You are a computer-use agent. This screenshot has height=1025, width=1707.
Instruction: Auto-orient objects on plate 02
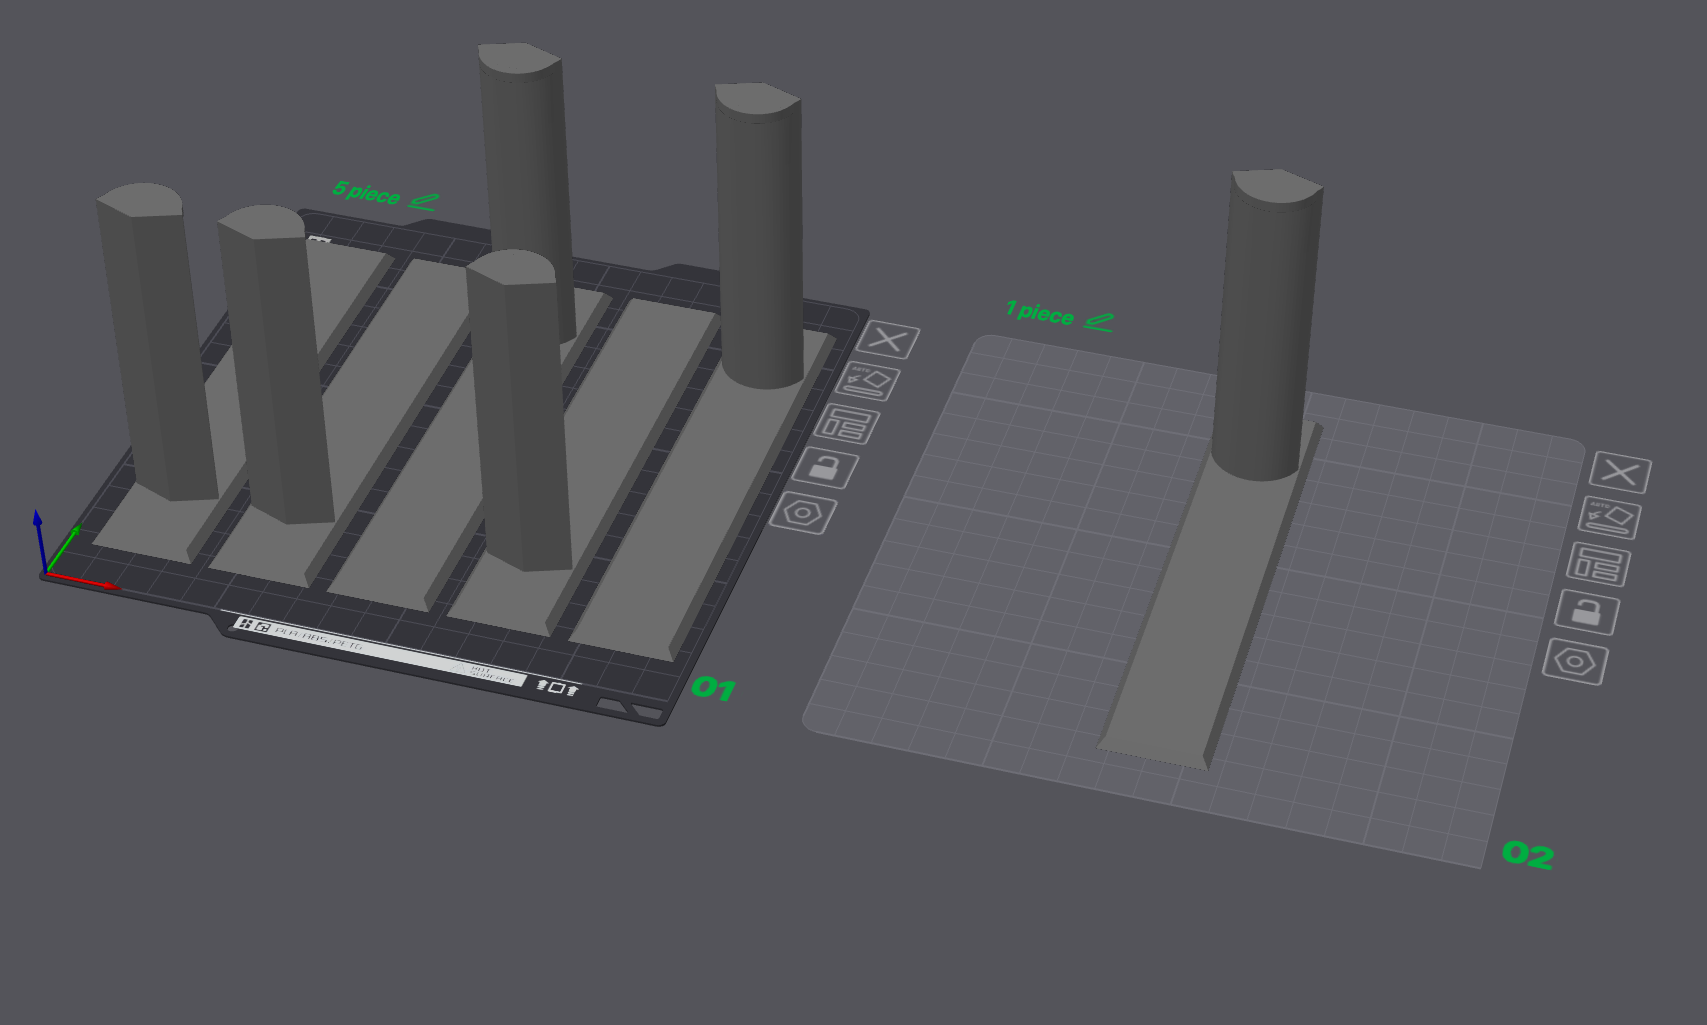[x=1609, y=518]
